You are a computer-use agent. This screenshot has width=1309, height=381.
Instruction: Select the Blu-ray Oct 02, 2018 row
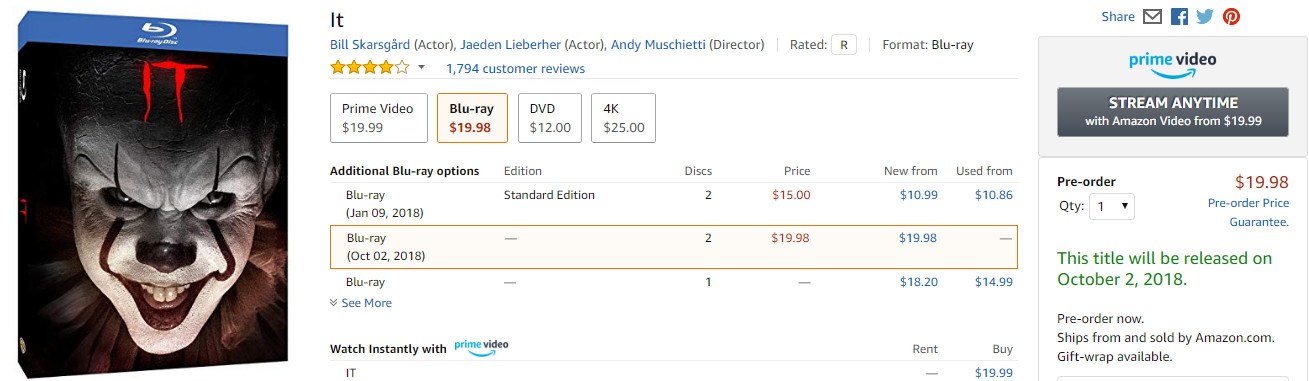(x=674, y=247)
